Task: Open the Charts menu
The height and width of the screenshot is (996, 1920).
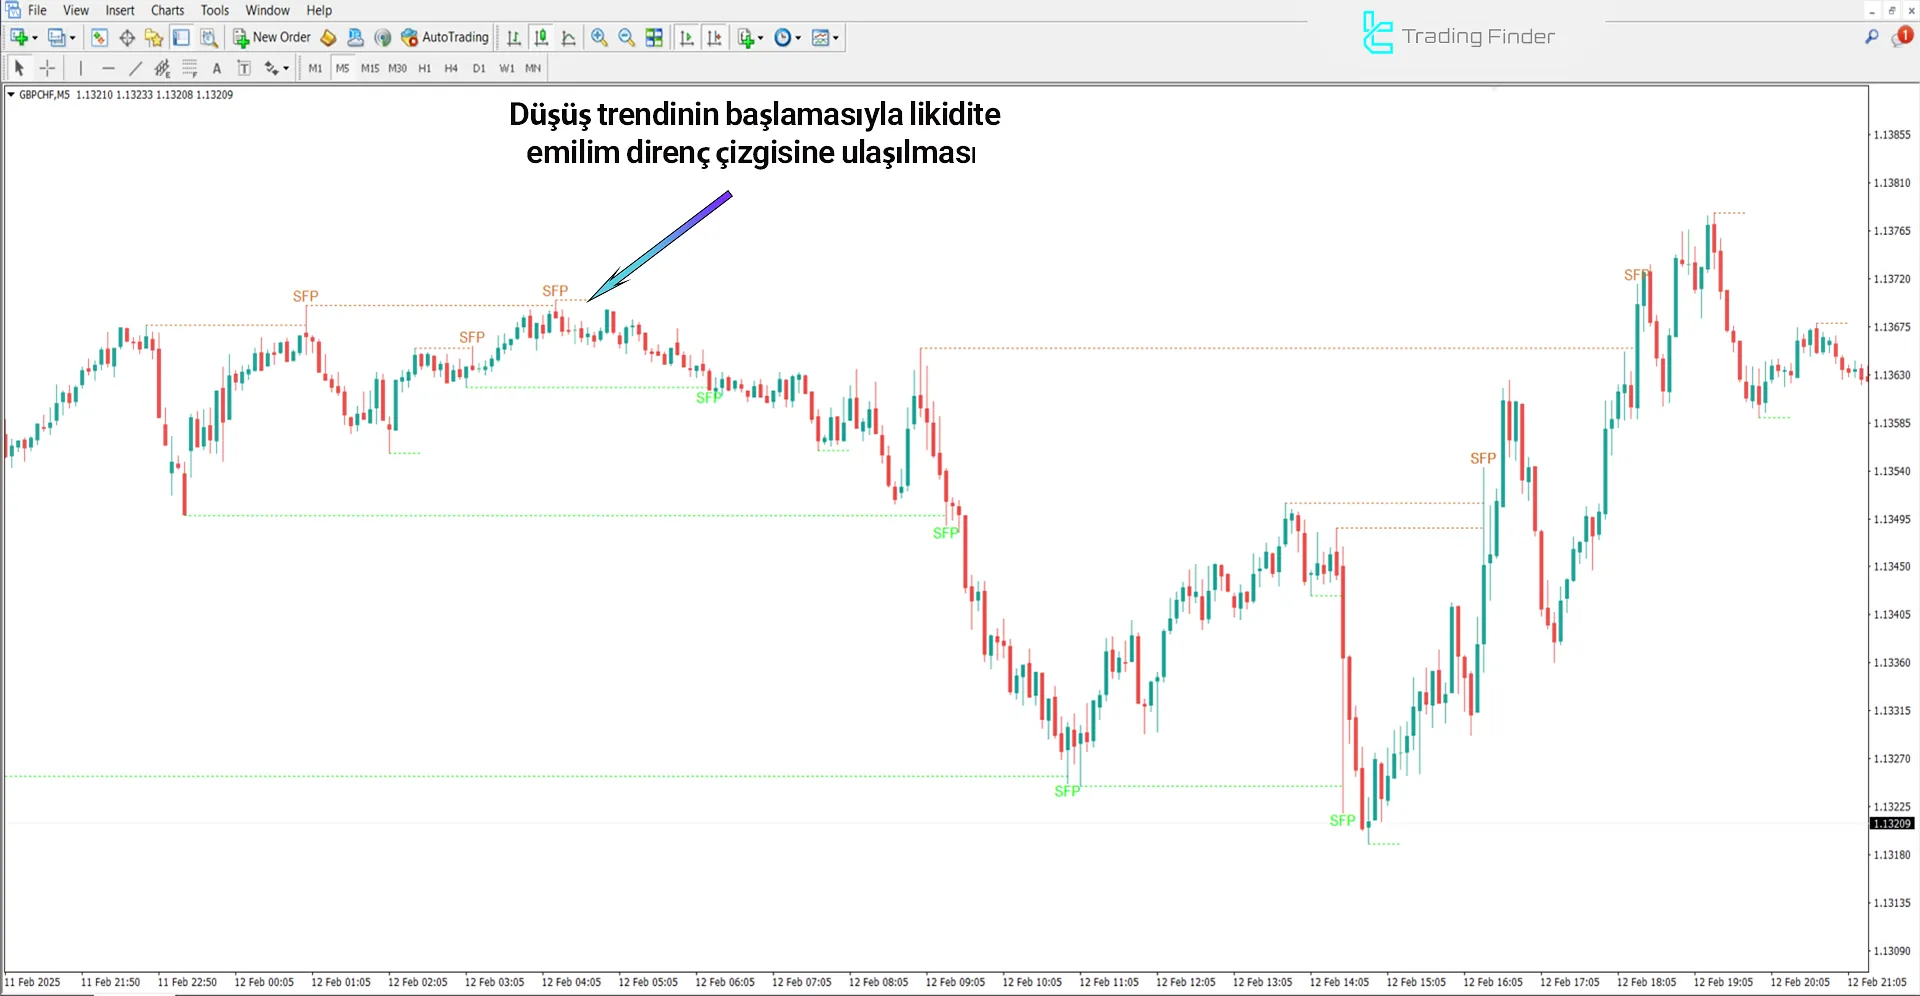Action: pos(166,10)
